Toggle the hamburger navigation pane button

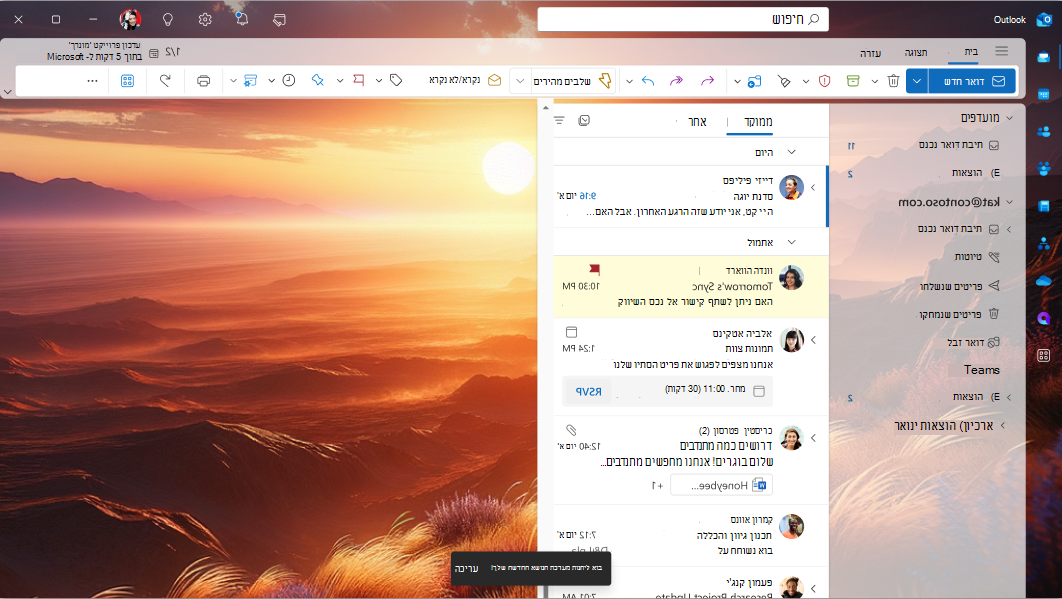pos(1002,51)
